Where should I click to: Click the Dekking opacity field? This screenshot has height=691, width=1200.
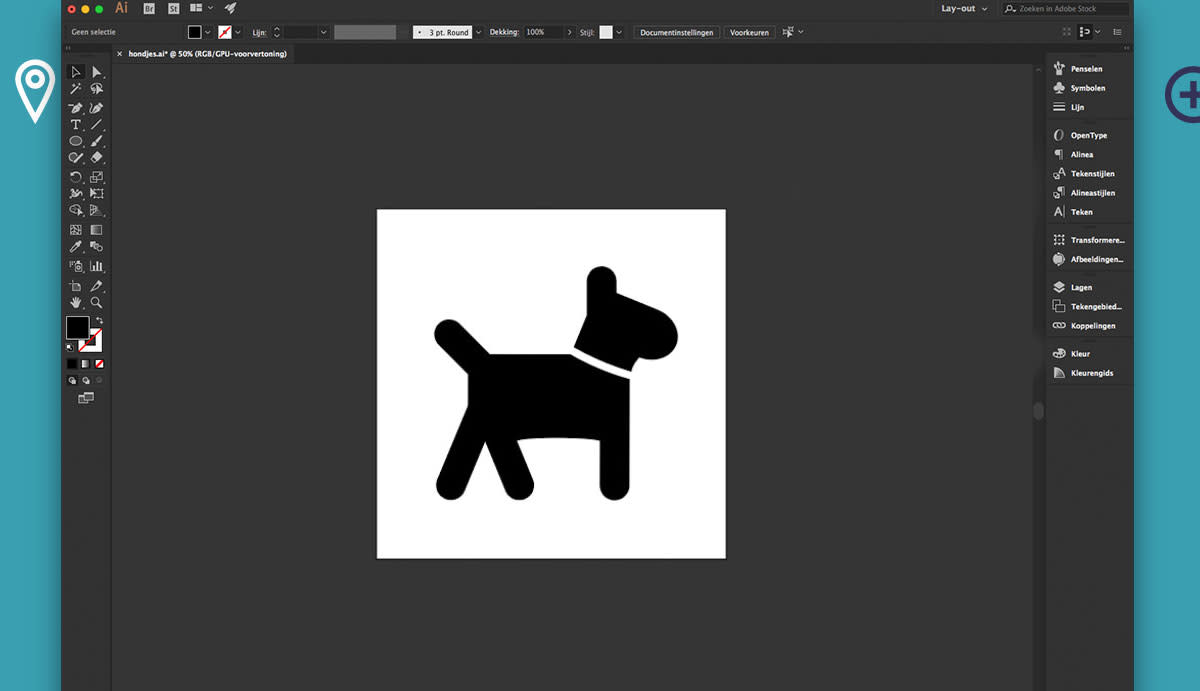click(543, 32)
